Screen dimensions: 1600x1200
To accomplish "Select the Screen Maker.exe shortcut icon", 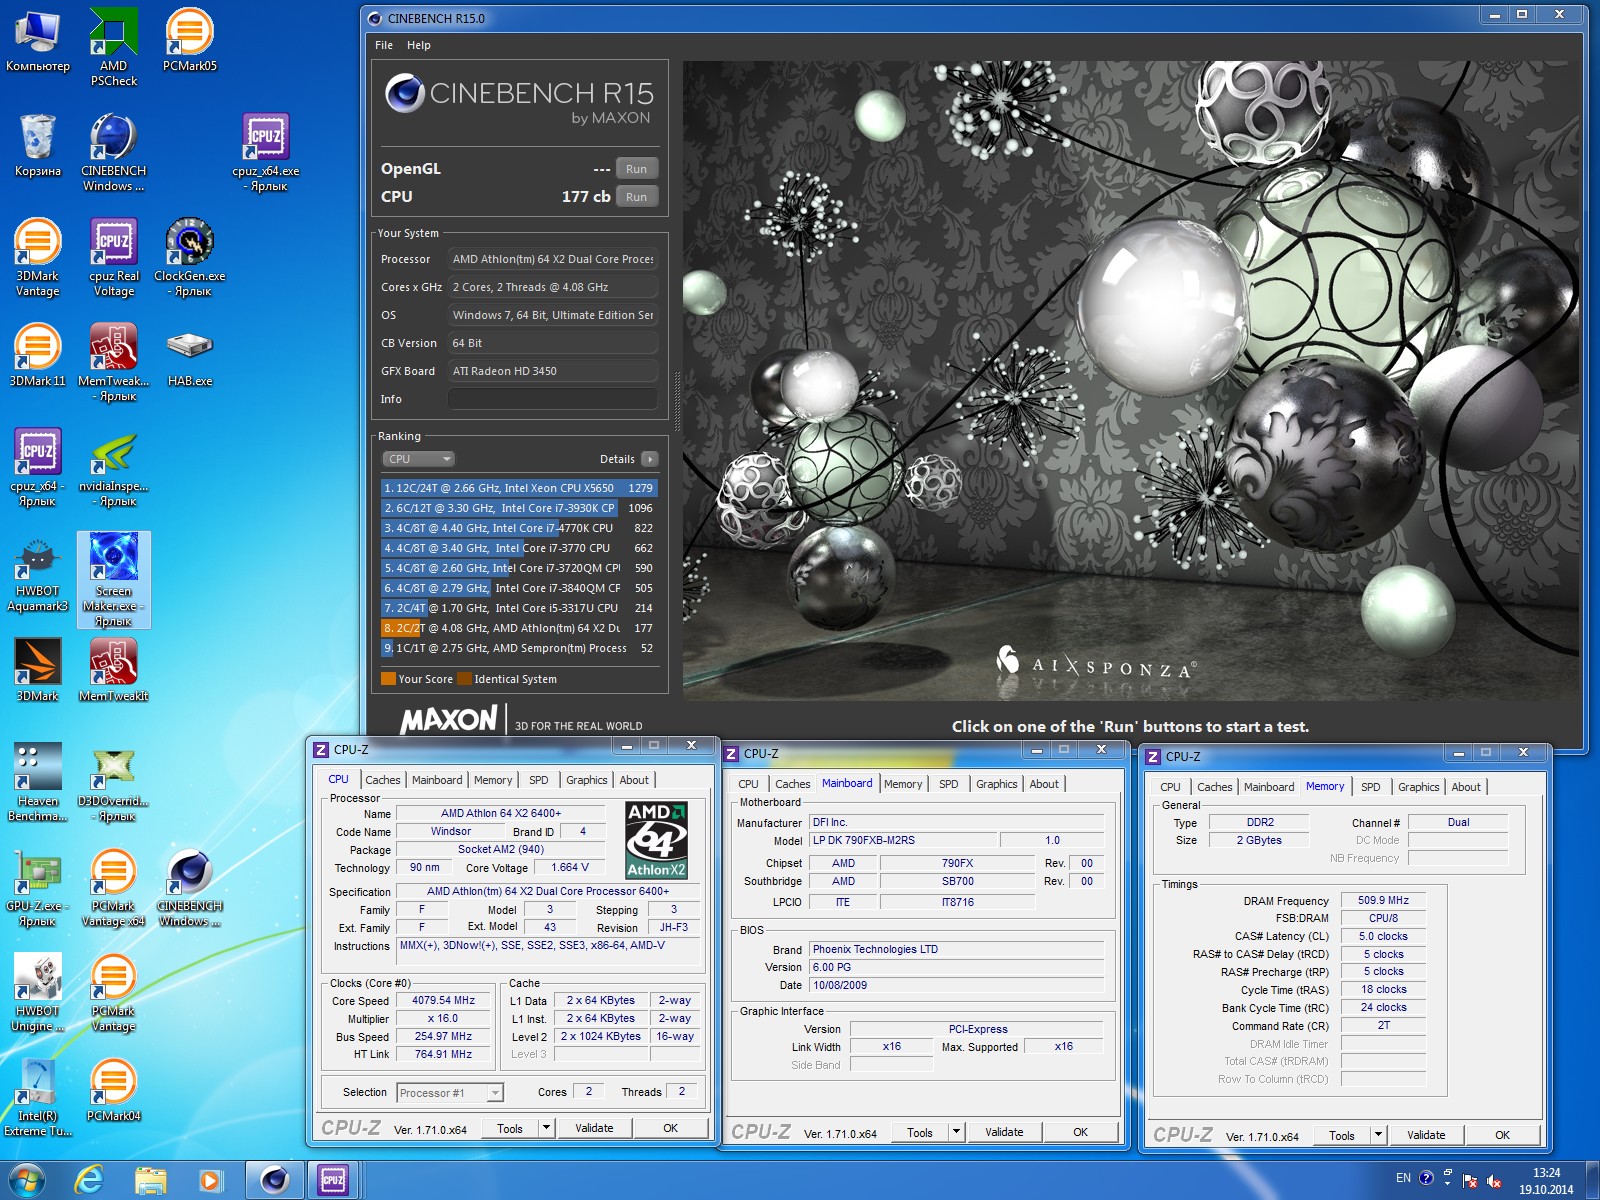I will 114,580.
